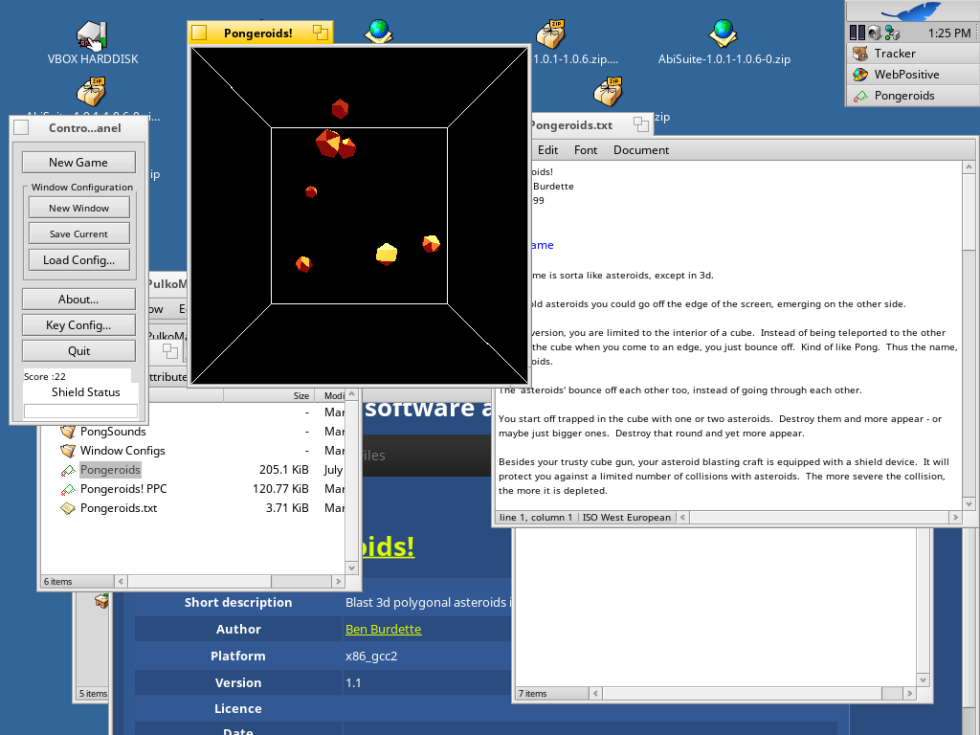Click the PongSounds folder icon
980x735 pixels.
(68, 431)
